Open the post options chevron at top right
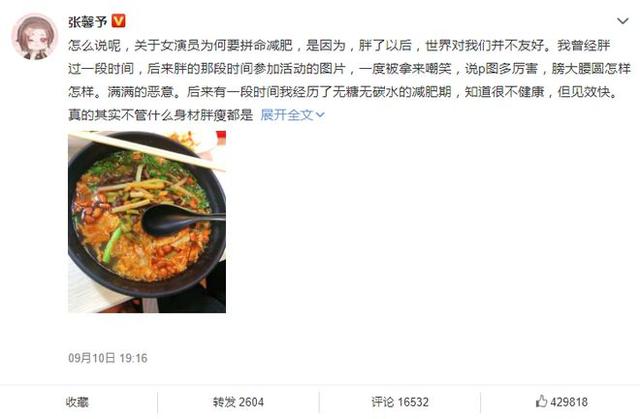 (x=622, y=21)
